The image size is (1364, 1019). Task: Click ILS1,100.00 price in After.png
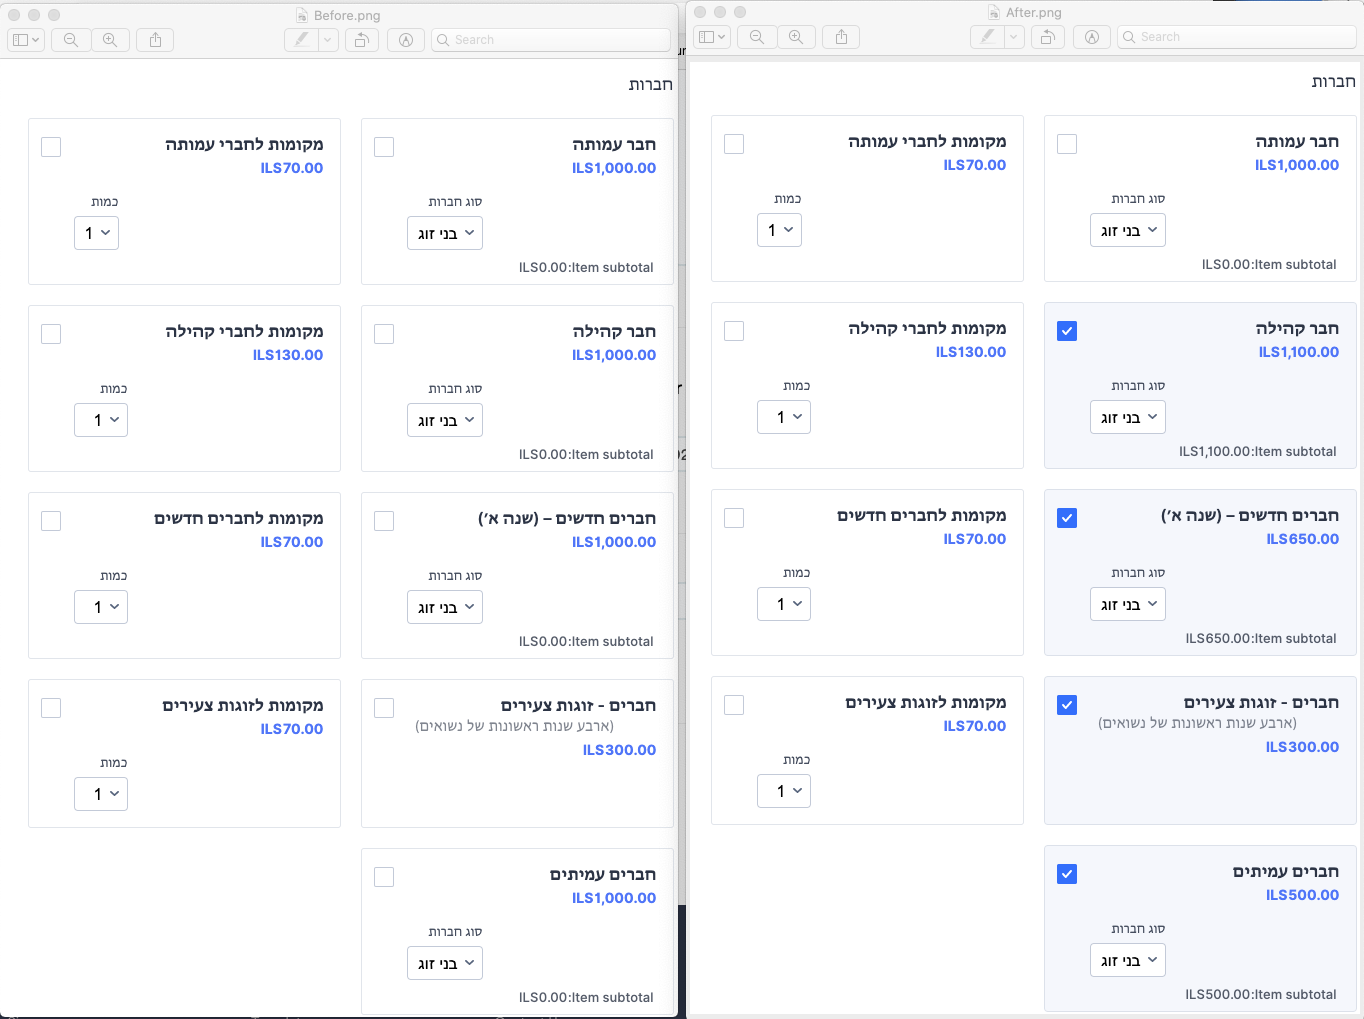click(1299, 352)
